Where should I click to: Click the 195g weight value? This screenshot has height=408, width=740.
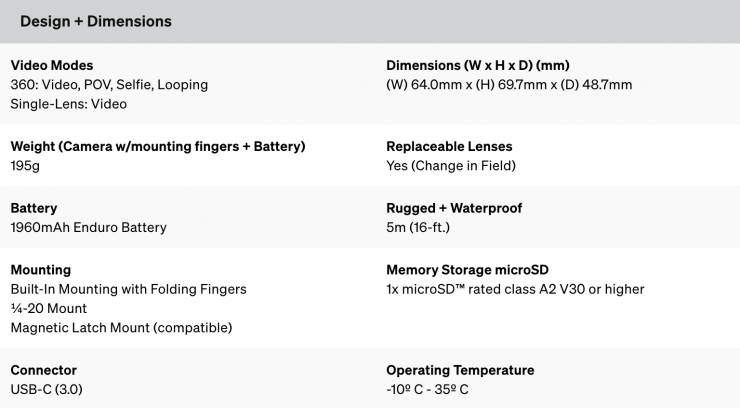coord(26,166)
